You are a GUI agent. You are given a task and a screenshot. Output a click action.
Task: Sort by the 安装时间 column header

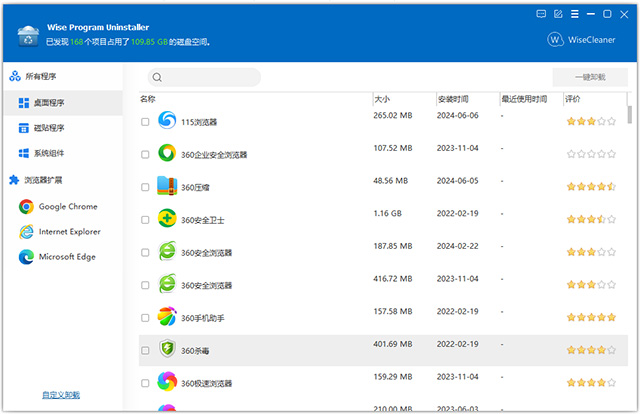point(453,99)
